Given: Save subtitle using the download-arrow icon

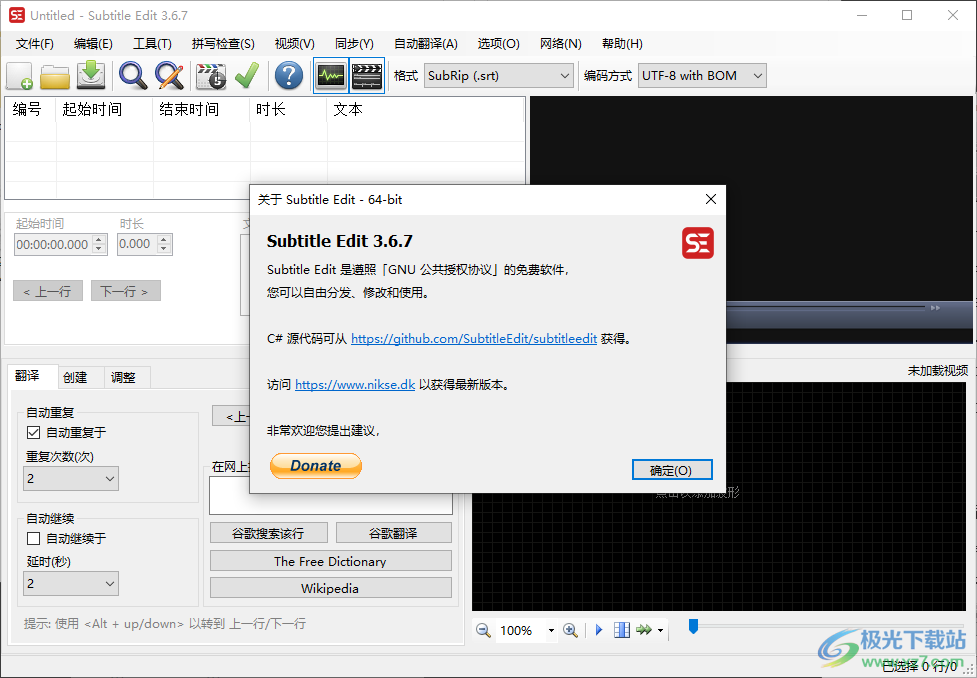Looking at the screenshot, I should (x=91, y=75).
